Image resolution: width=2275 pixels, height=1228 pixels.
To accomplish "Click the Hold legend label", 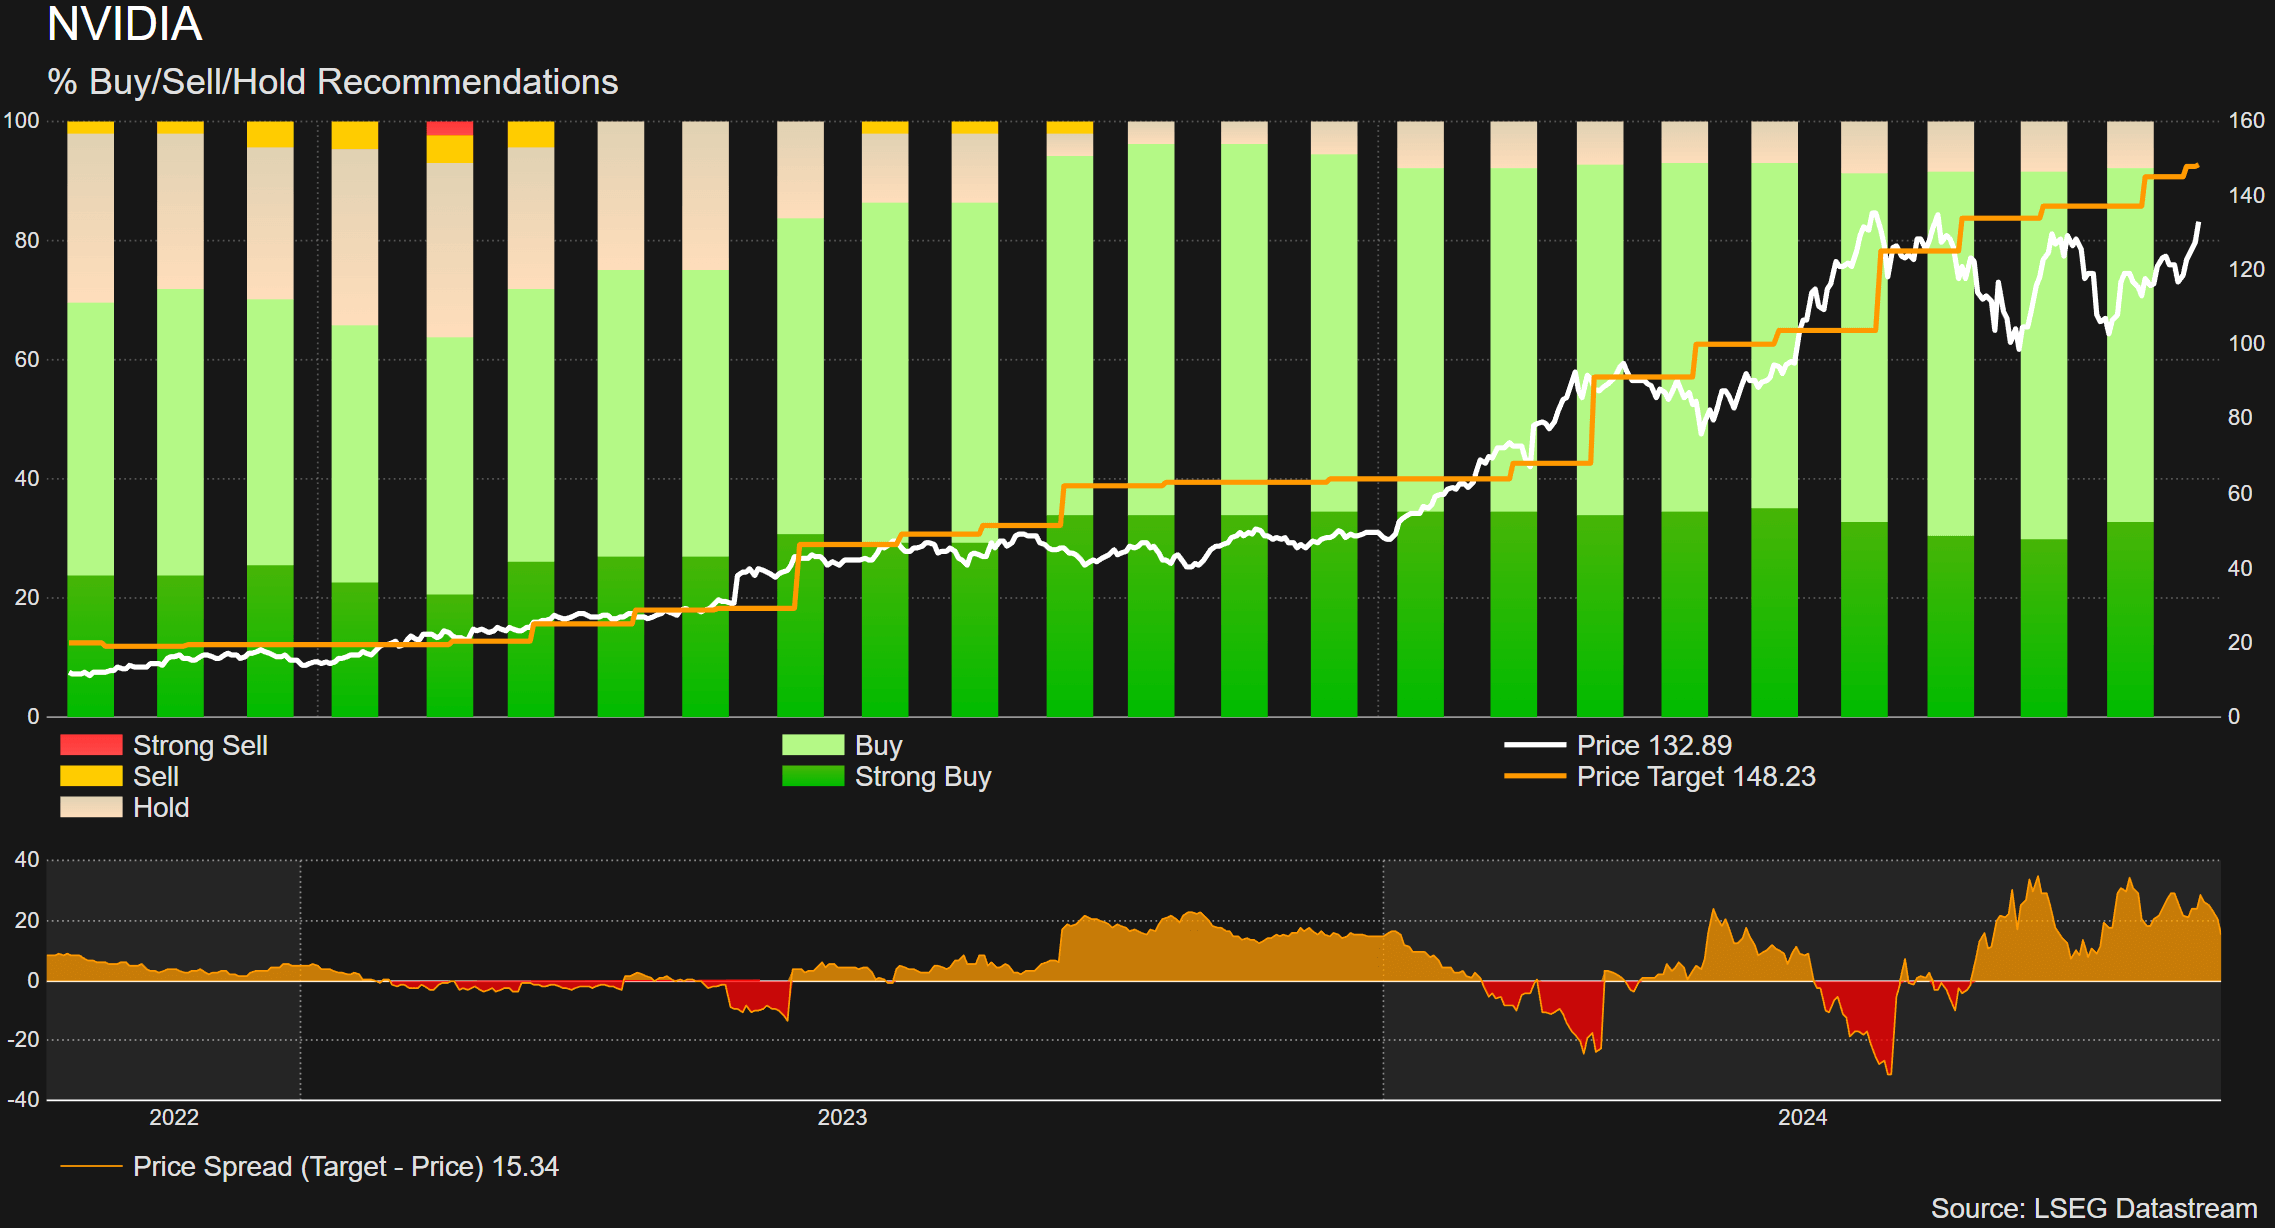I will [161, 807].
